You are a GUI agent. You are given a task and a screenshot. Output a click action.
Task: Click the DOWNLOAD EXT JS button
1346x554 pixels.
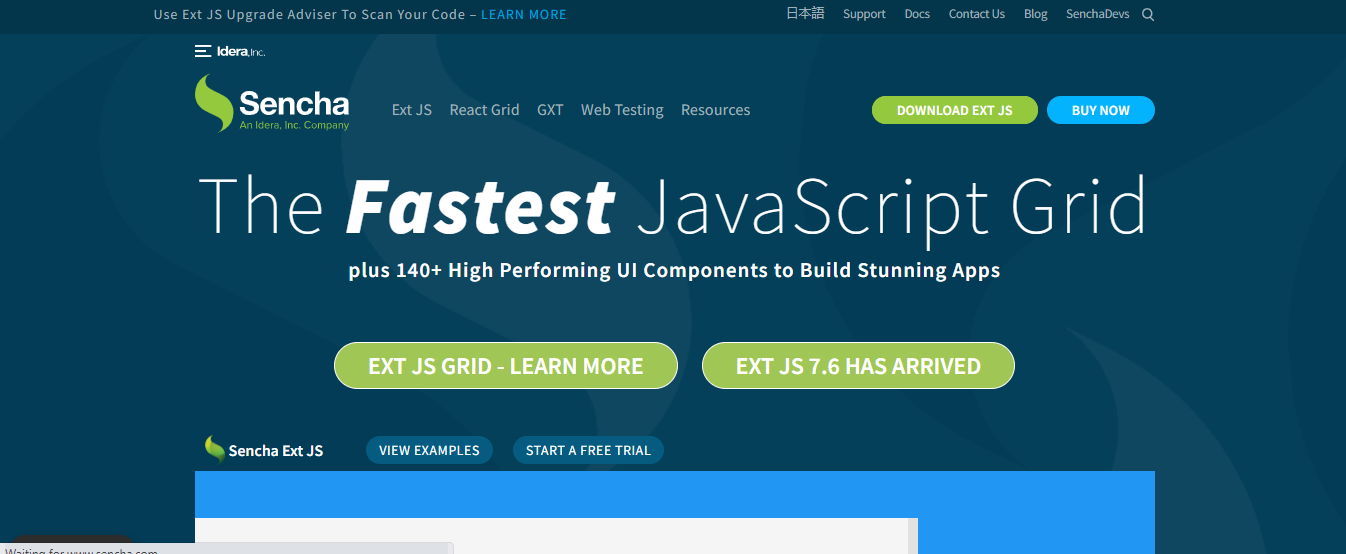click(955, 110)
